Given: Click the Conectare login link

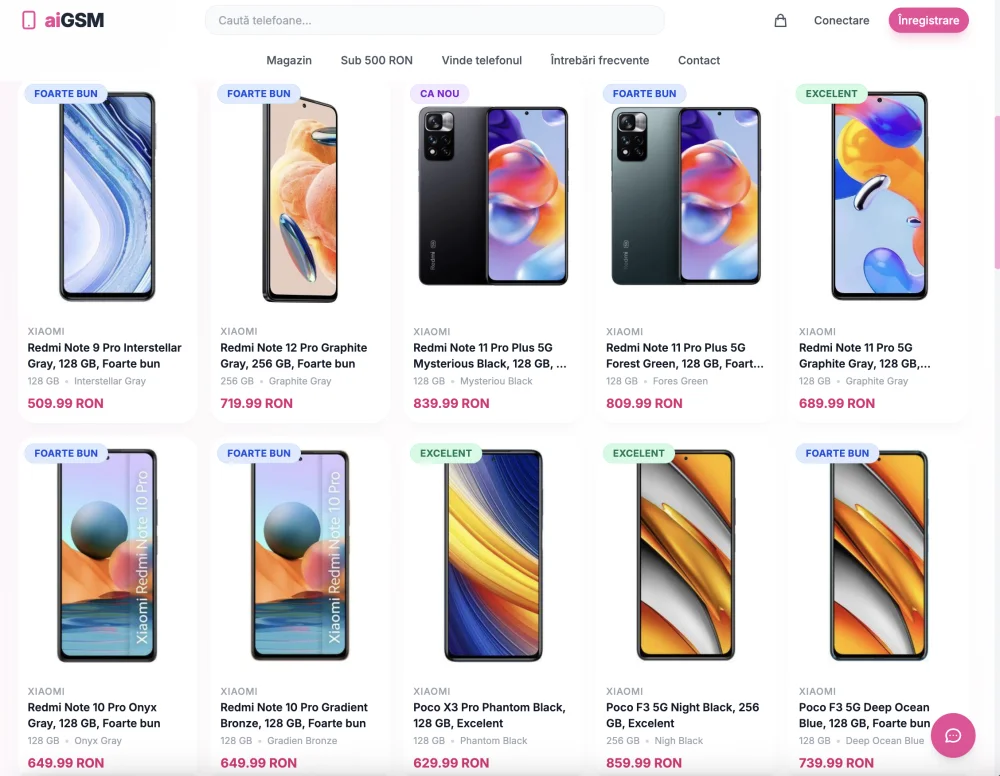Looking at the screenshot, I should click(x=841, y=20).
